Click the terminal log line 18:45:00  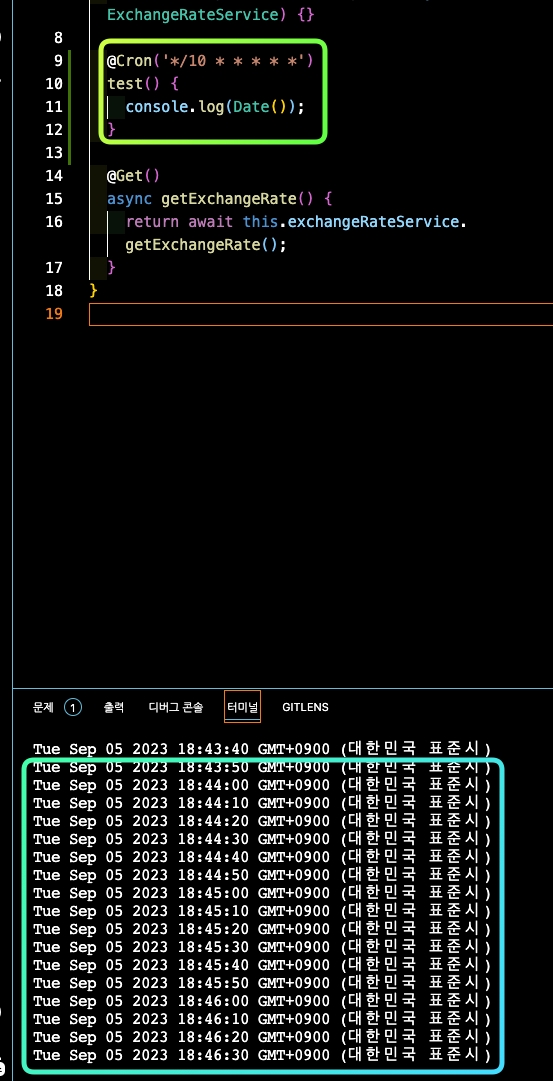(x=262, y=893)
